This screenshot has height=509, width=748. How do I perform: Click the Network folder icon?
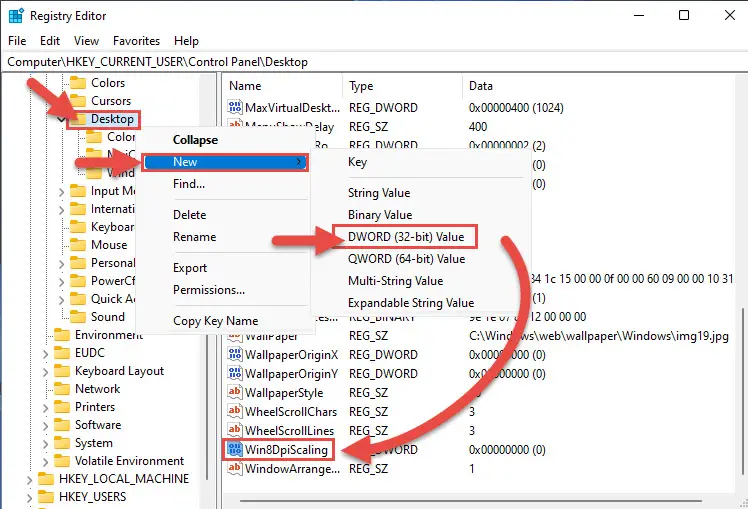62,389
